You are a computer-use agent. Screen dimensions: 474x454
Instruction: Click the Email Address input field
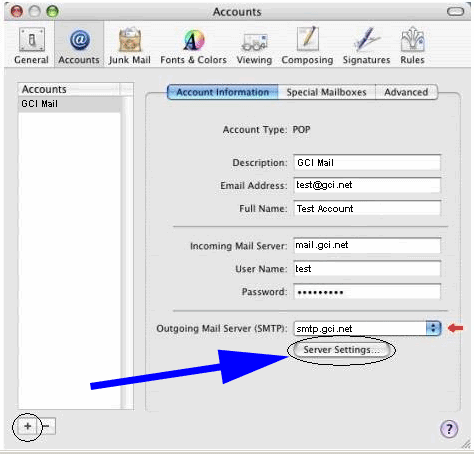pos(367,185)
